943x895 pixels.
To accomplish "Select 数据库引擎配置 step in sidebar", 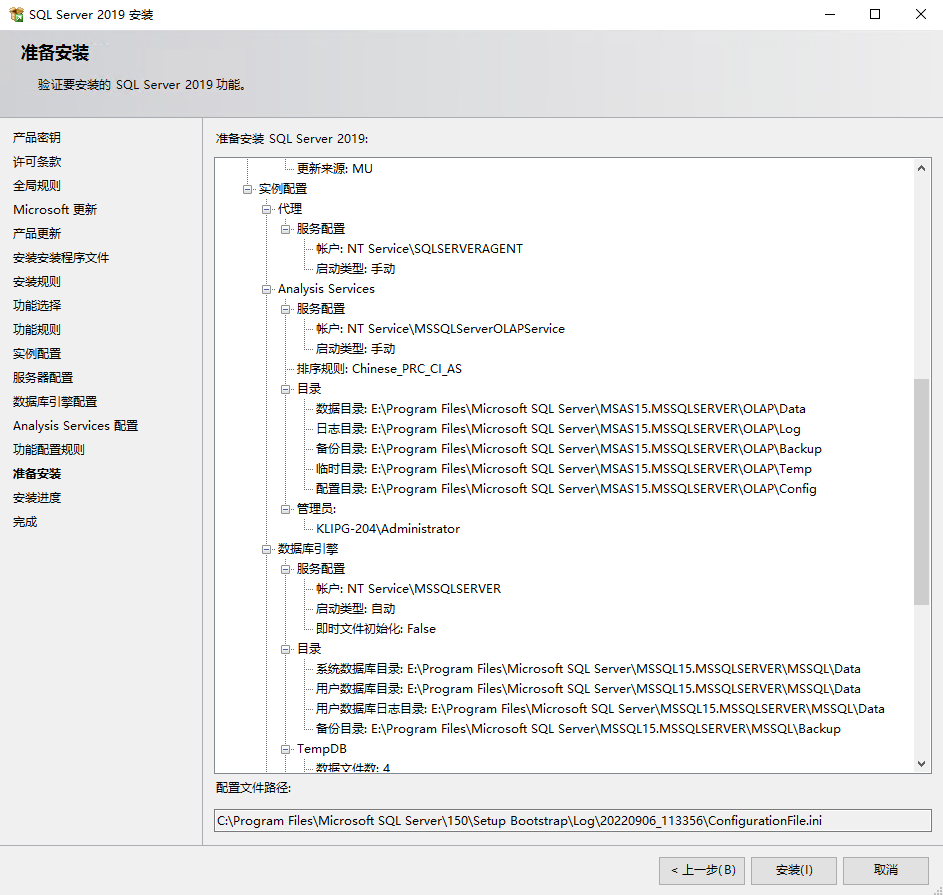I will click(55, 402).
